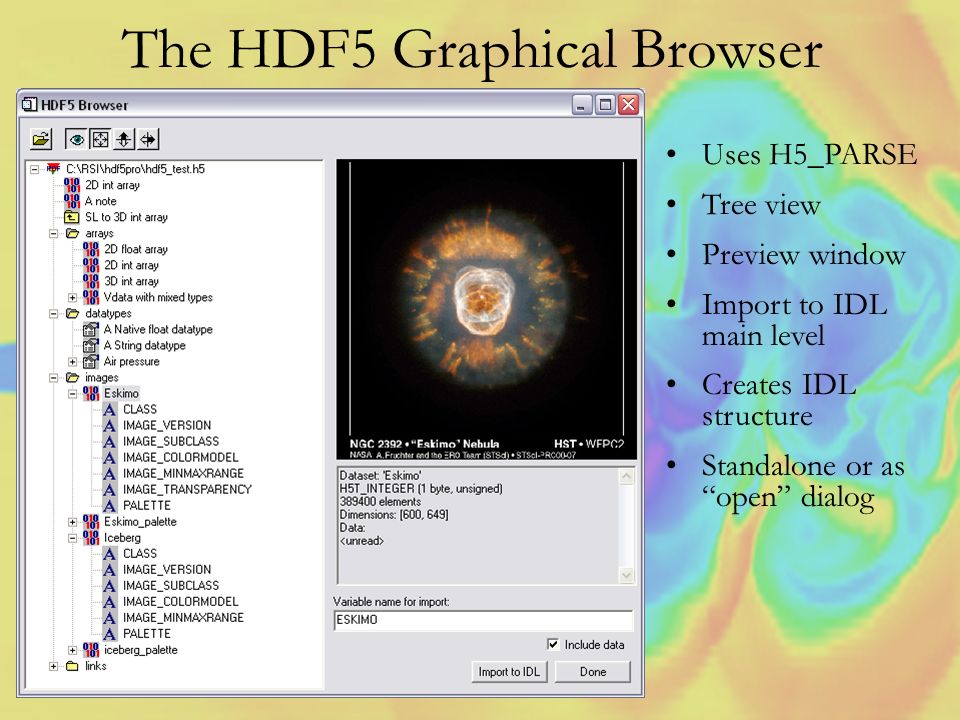Click the scroll up arrow in dataset info
960x720 pixels.
coord(626,476)
